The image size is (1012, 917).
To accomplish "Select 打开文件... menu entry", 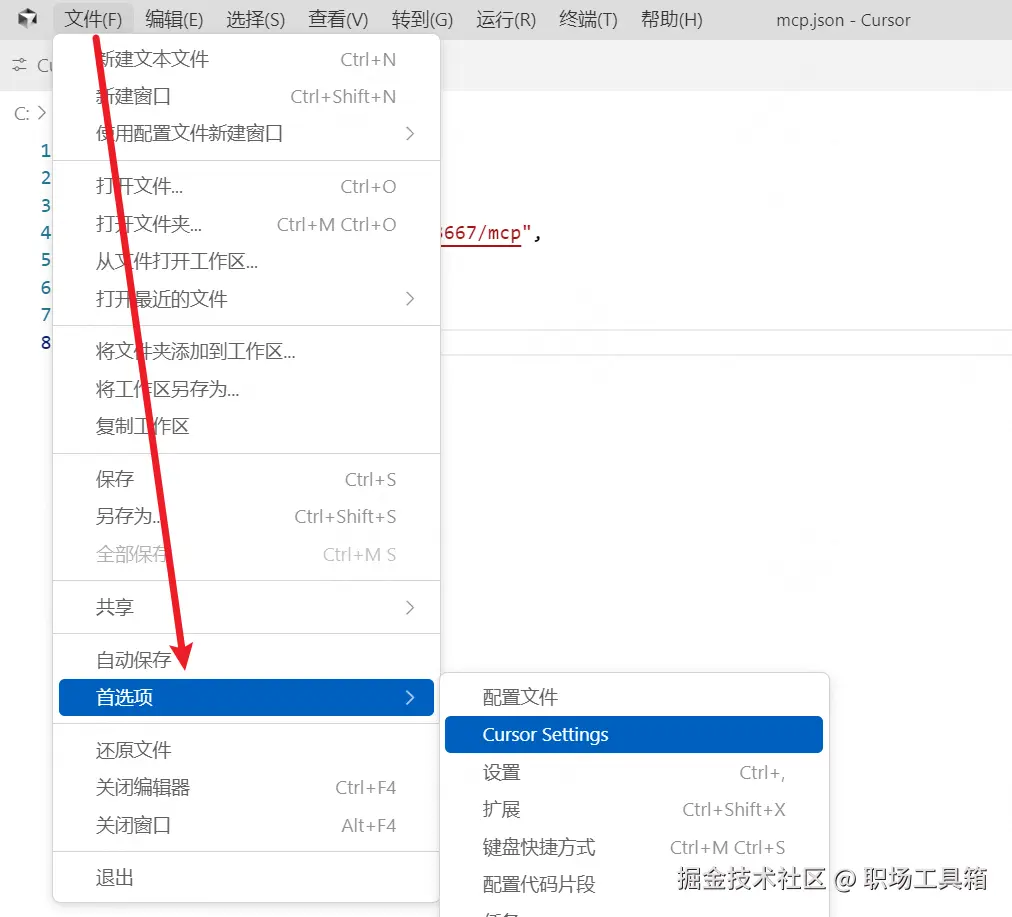I will click(x=246, y=186).
